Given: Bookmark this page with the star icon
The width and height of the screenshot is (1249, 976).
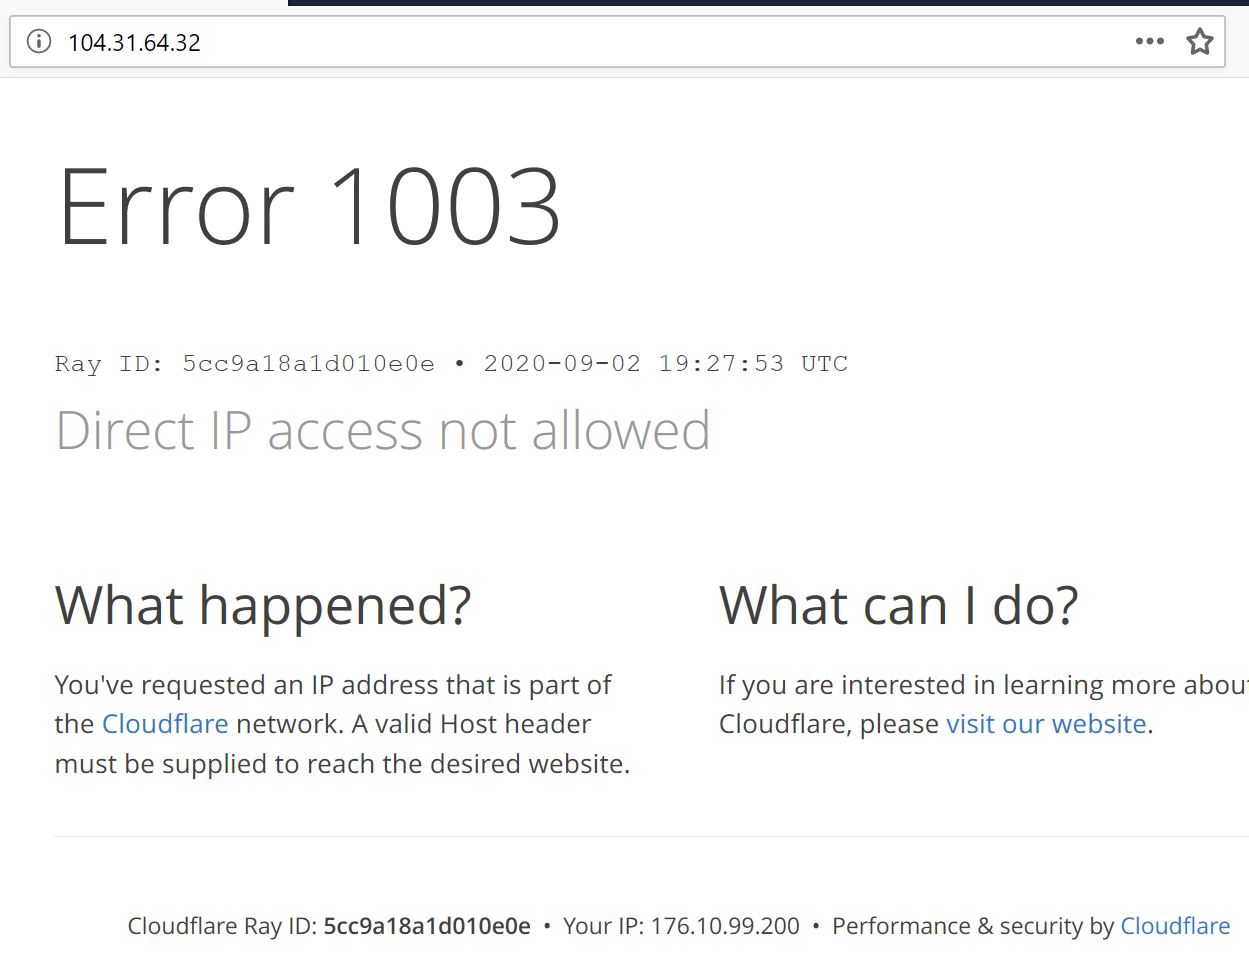Looking at the screenshot, I should pyautogui.click(x=1199, y=41).
